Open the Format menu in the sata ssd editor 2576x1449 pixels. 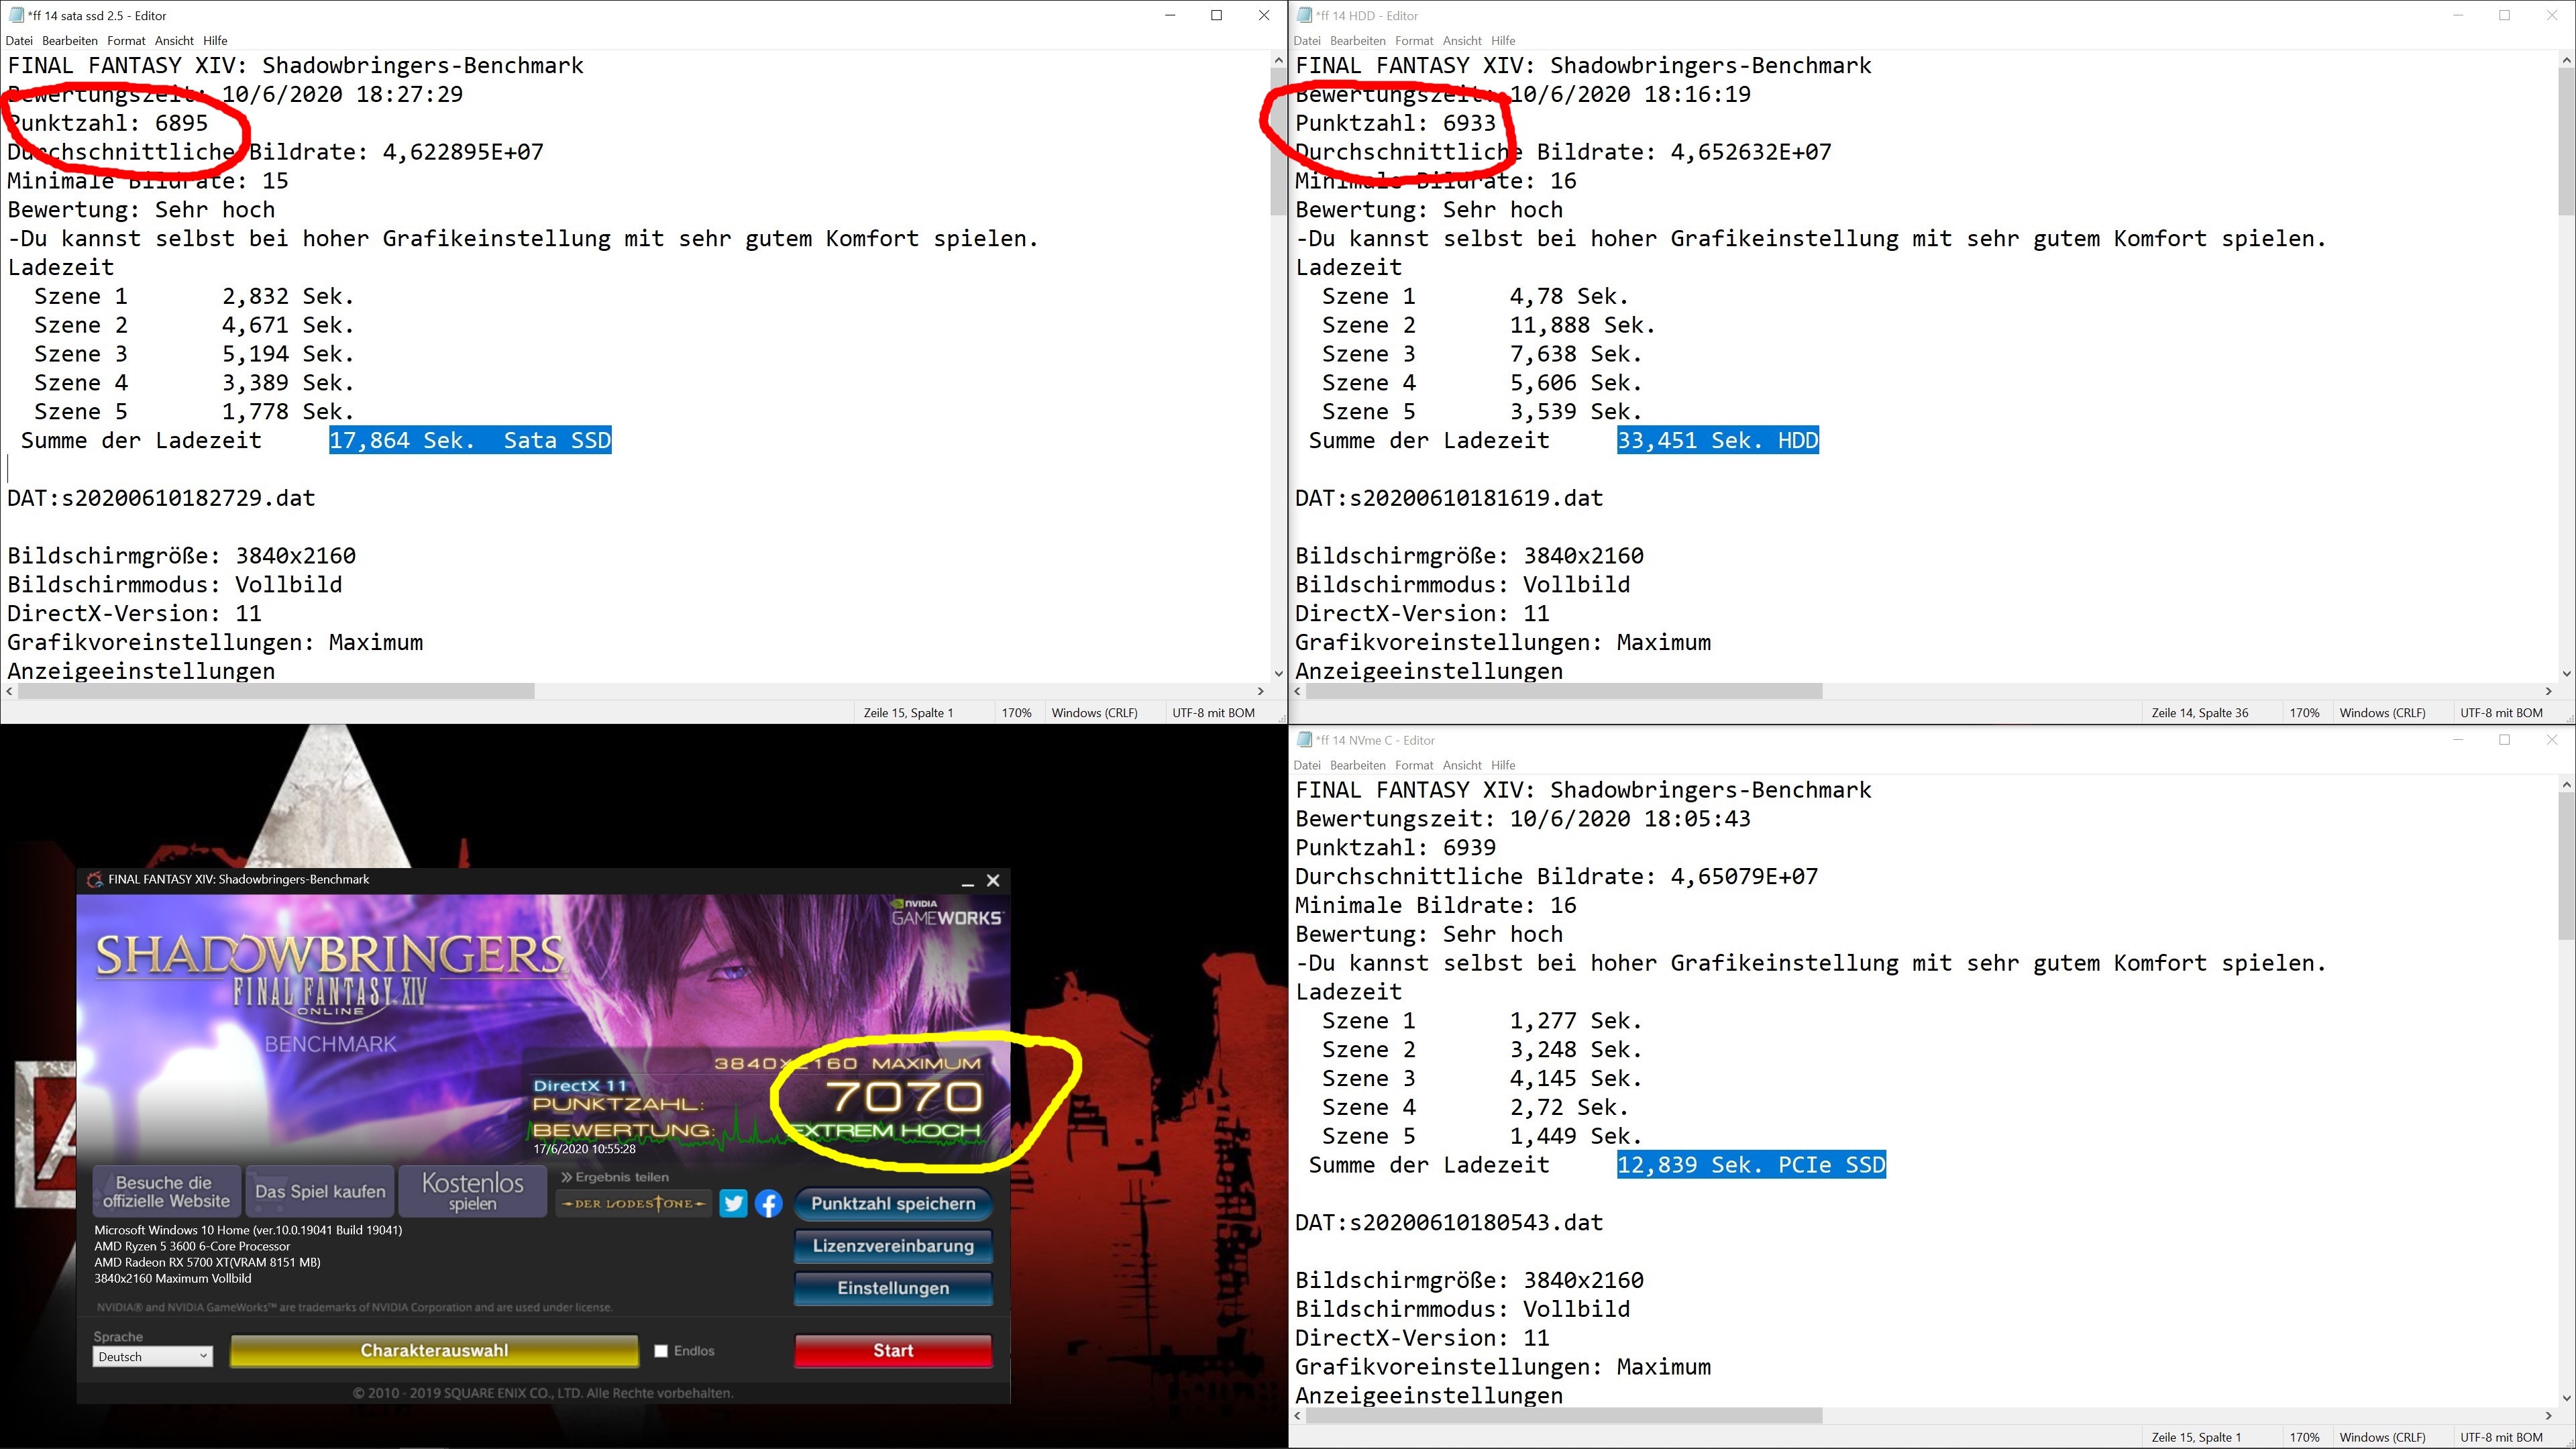pos(126,41)
